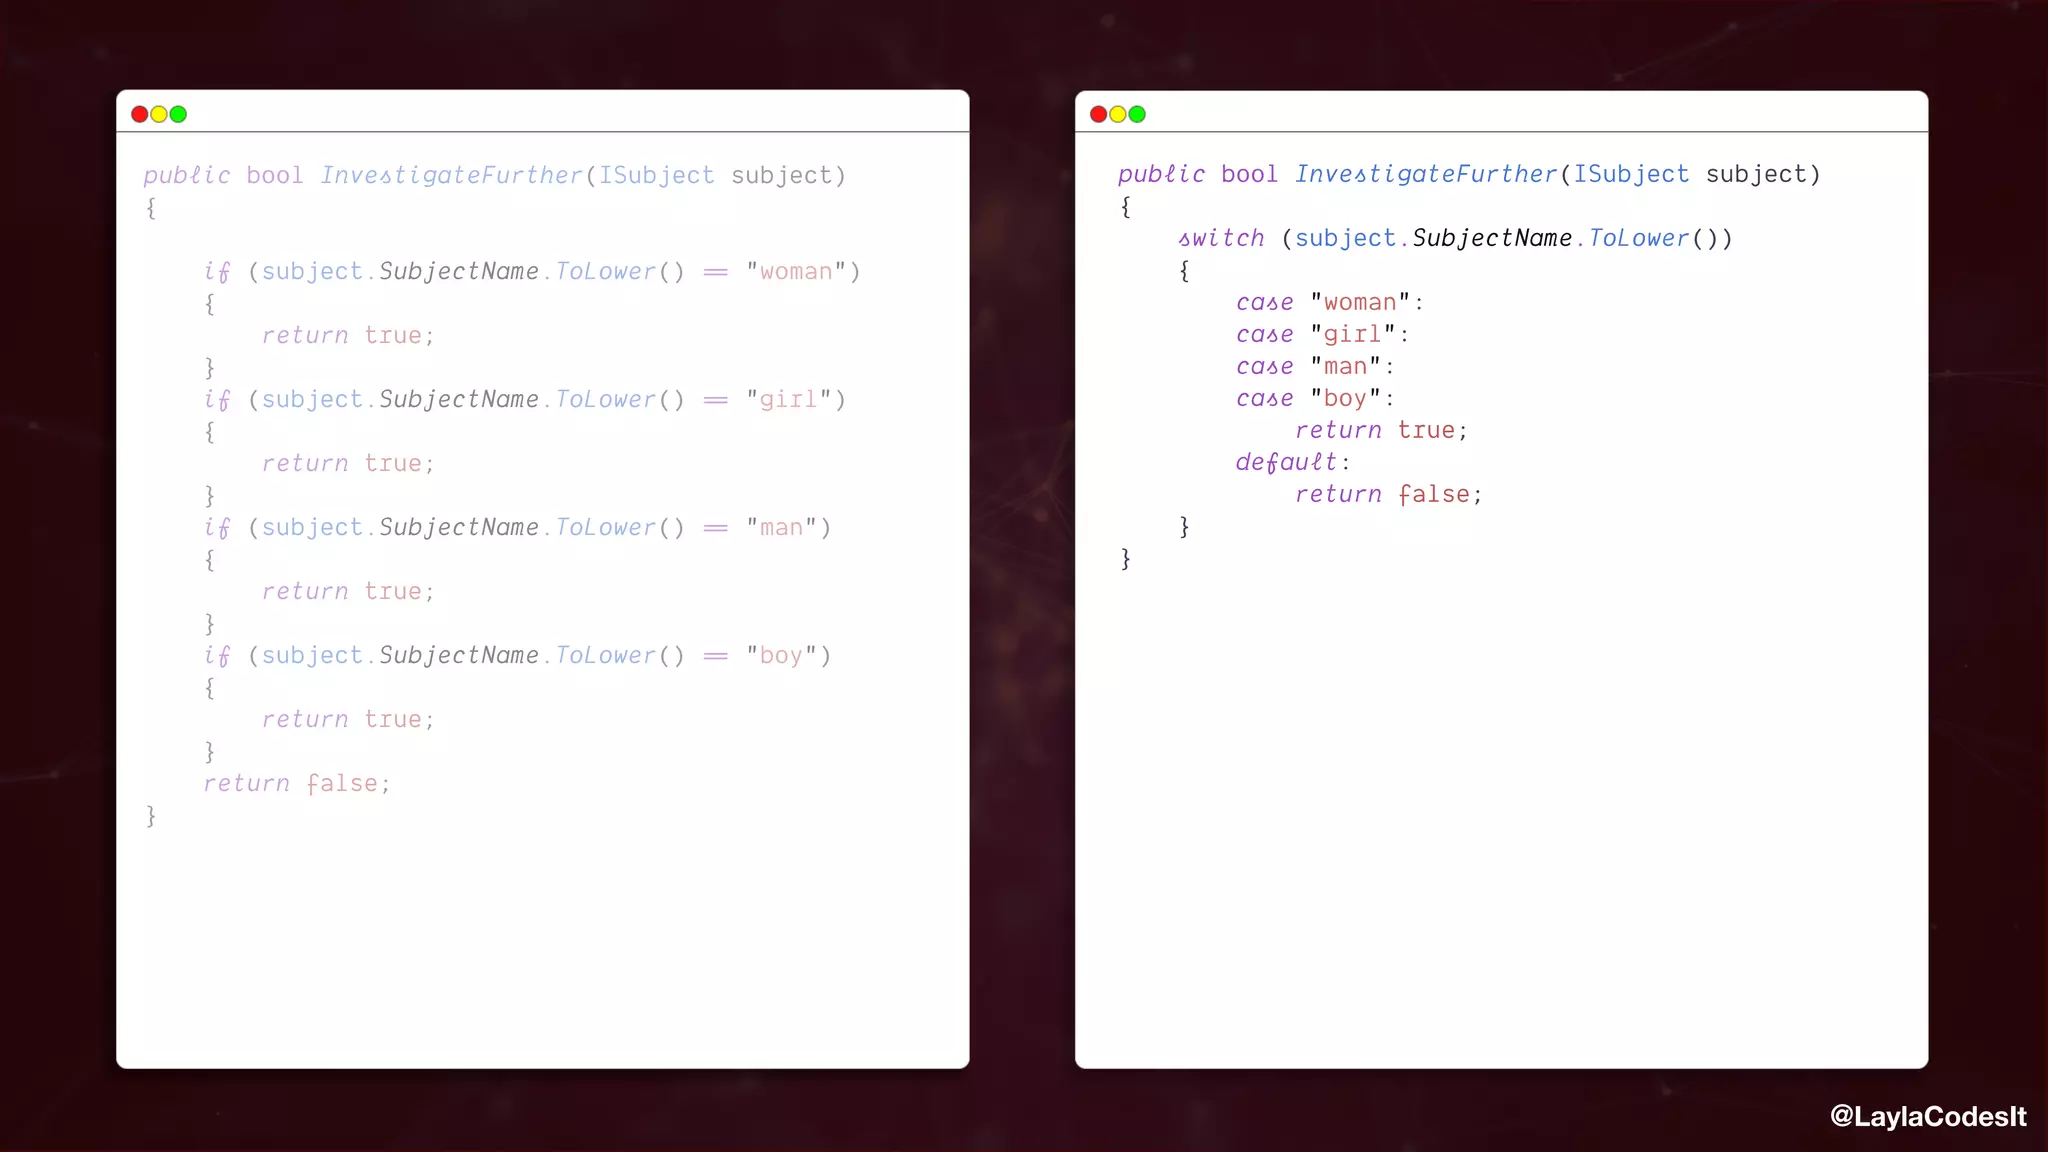
Task: Click InvestigateFurther method name in left window
Action: click(451, 175)
